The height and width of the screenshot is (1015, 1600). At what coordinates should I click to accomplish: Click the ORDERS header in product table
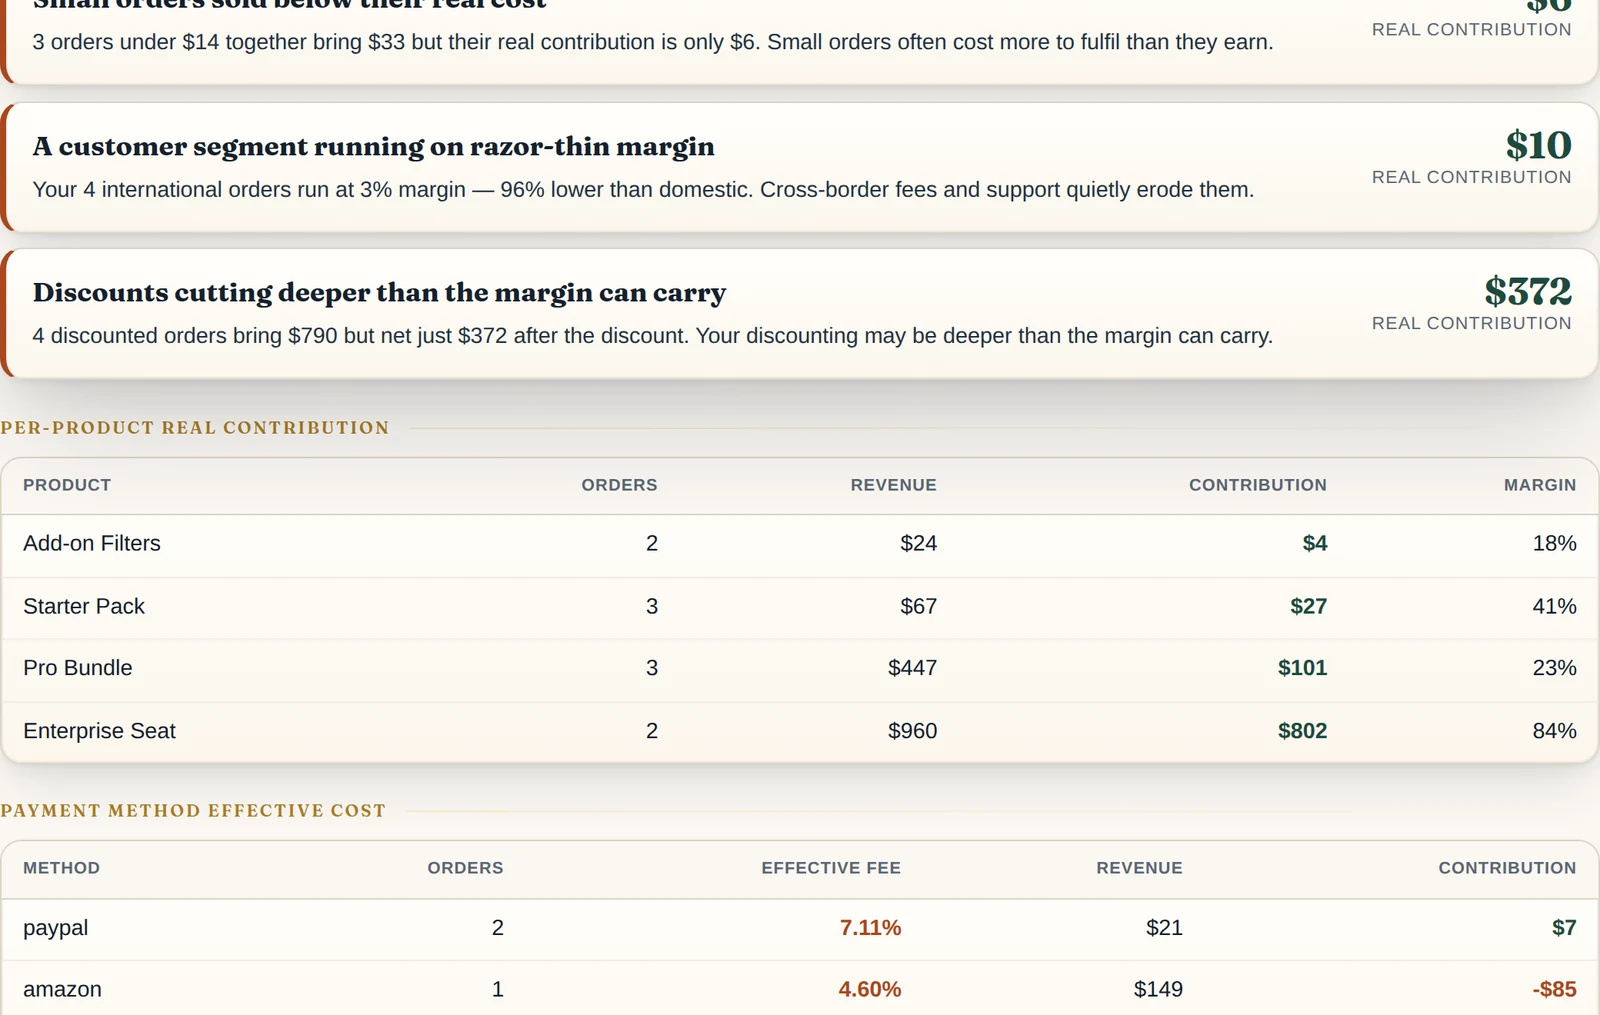619,485
